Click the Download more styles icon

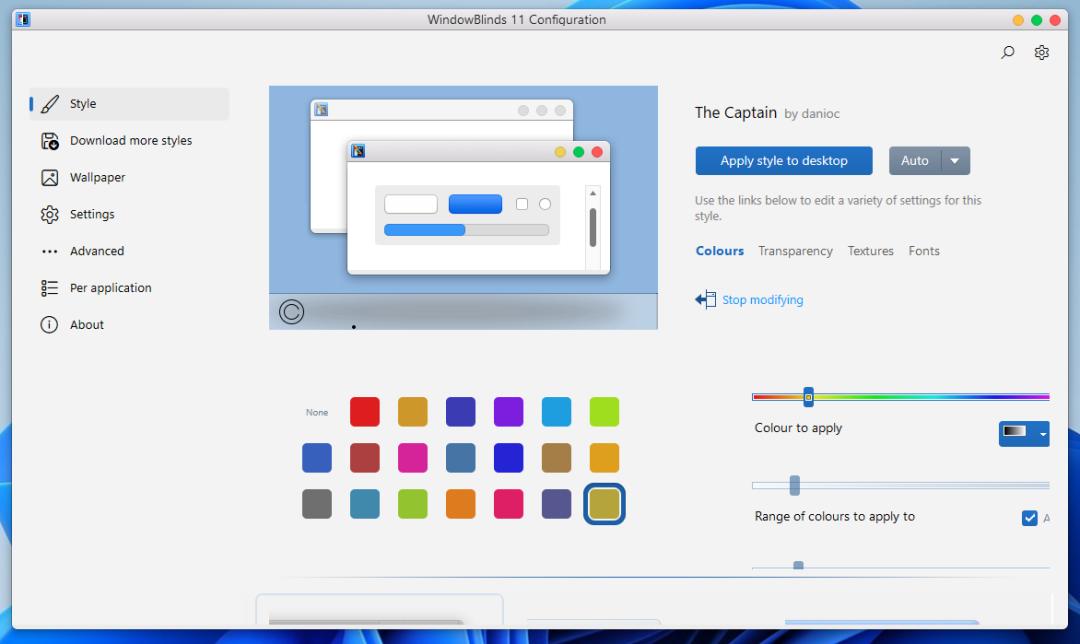point(50,141)
